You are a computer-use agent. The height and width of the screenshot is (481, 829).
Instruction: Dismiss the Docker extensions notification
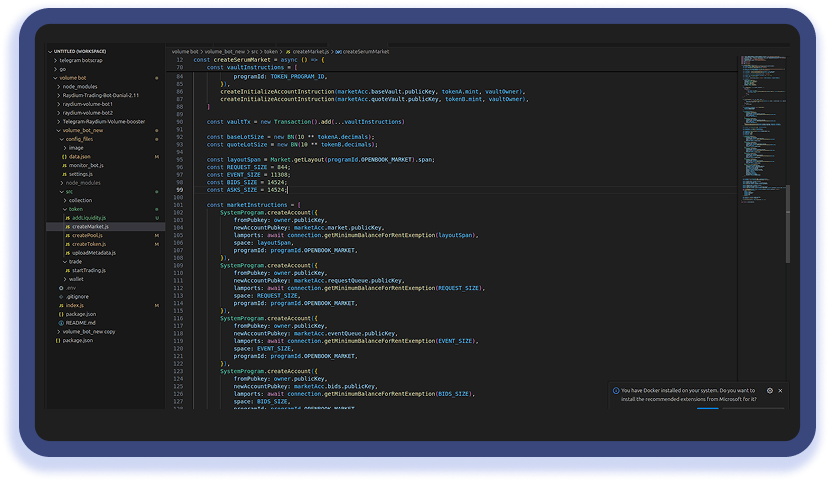[x=780, y=391]
